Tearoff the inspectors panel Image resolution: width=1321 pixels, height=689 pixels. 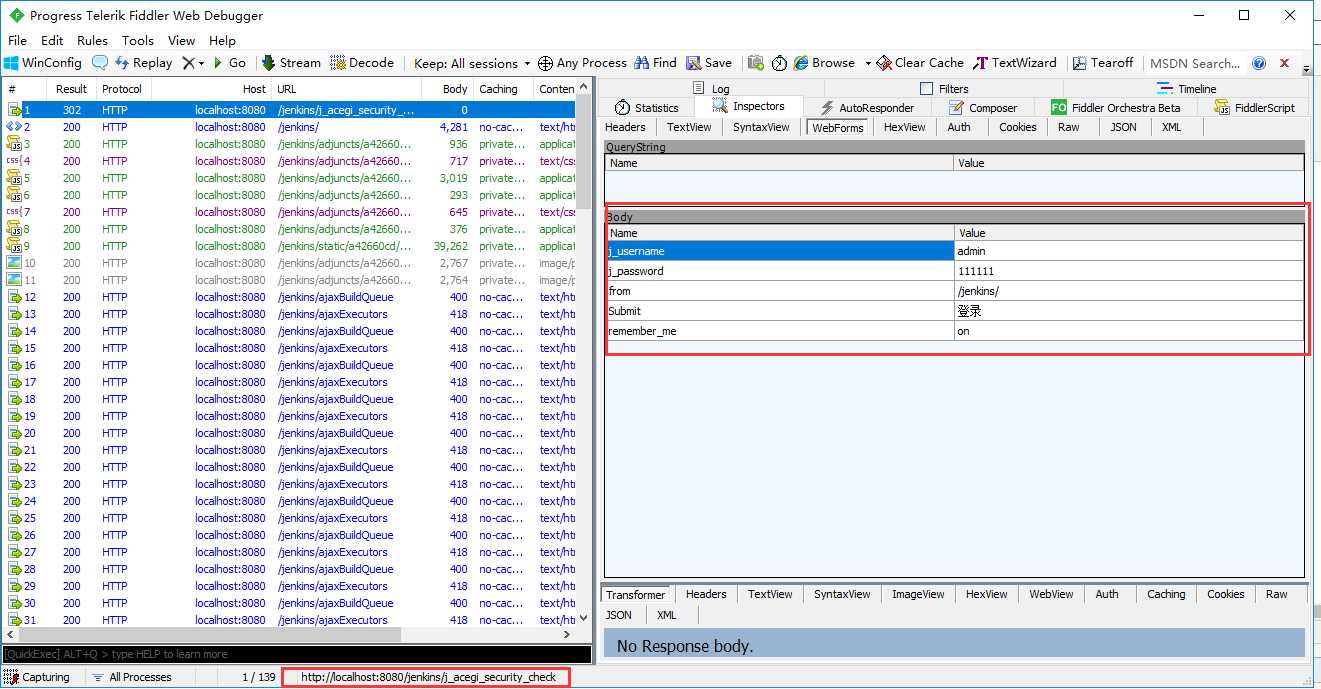pyautogui.click(x=1103, y=62)
